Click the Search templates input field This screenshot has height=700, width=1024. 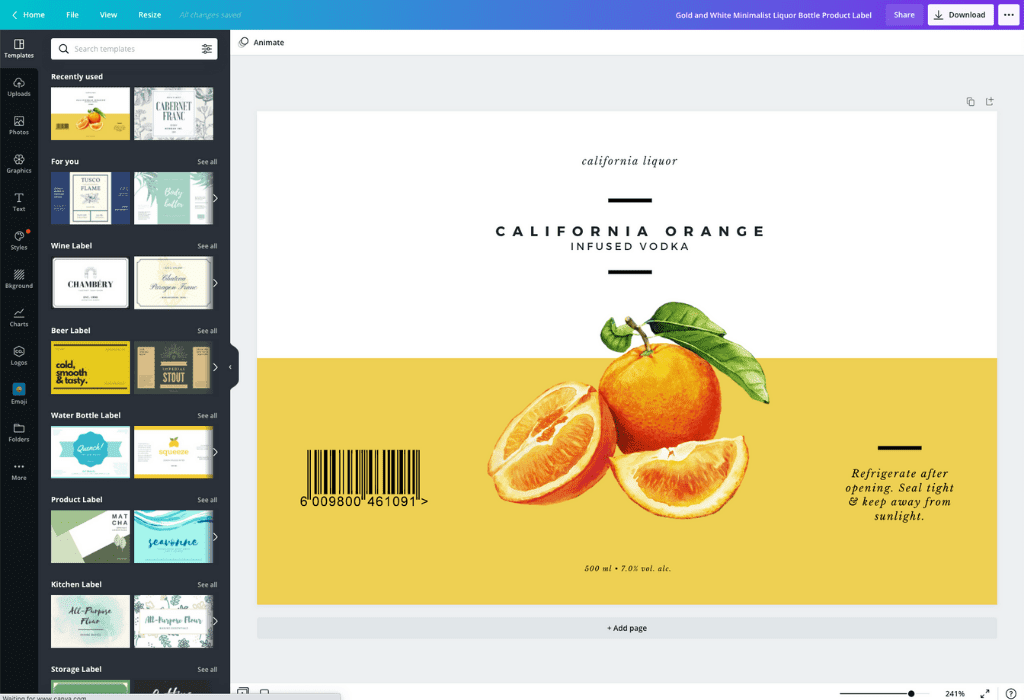tap(130, 48)
